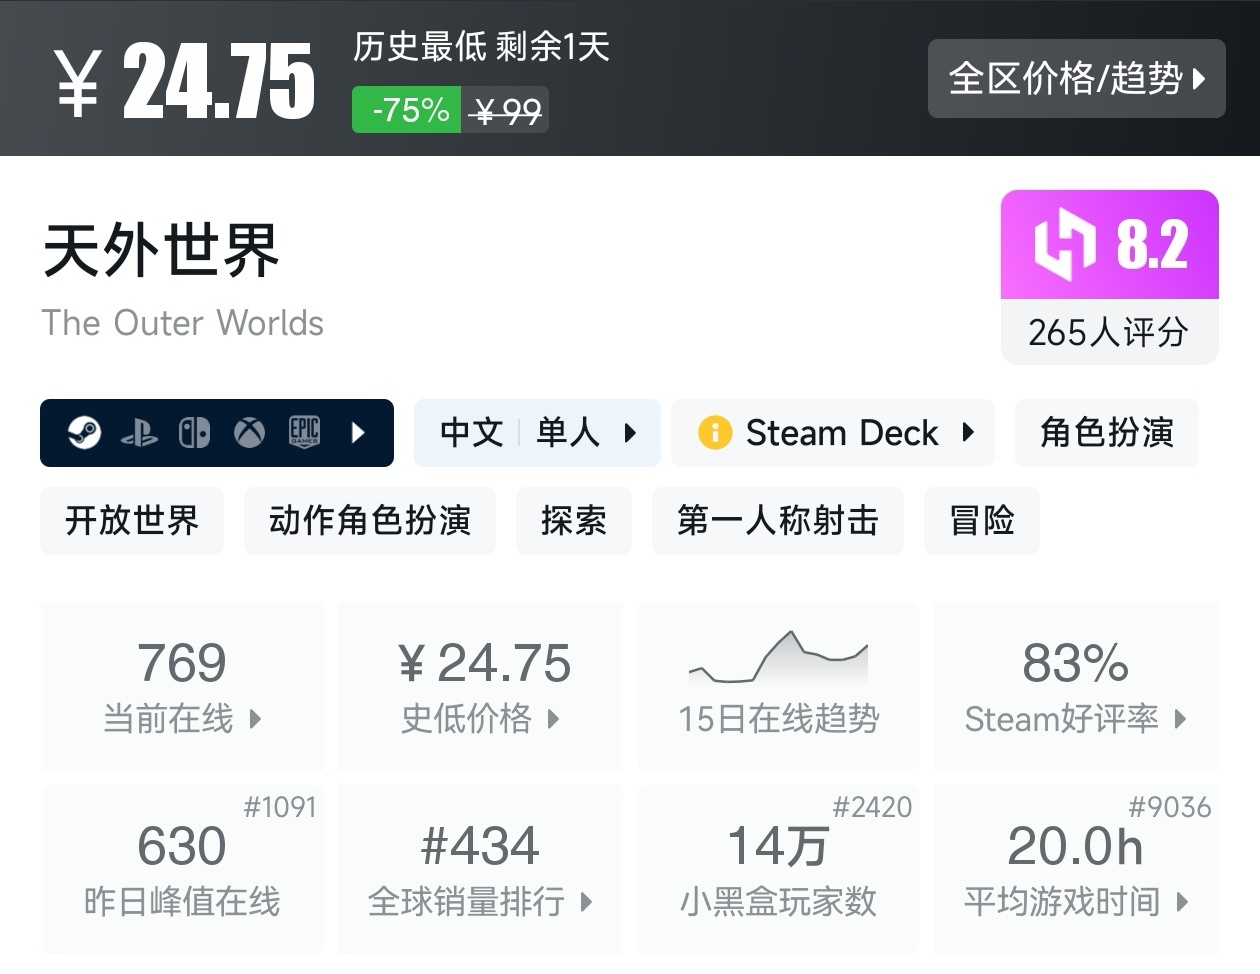
Task: Open Steam Deck compatibility details
Action: [833, 433]
